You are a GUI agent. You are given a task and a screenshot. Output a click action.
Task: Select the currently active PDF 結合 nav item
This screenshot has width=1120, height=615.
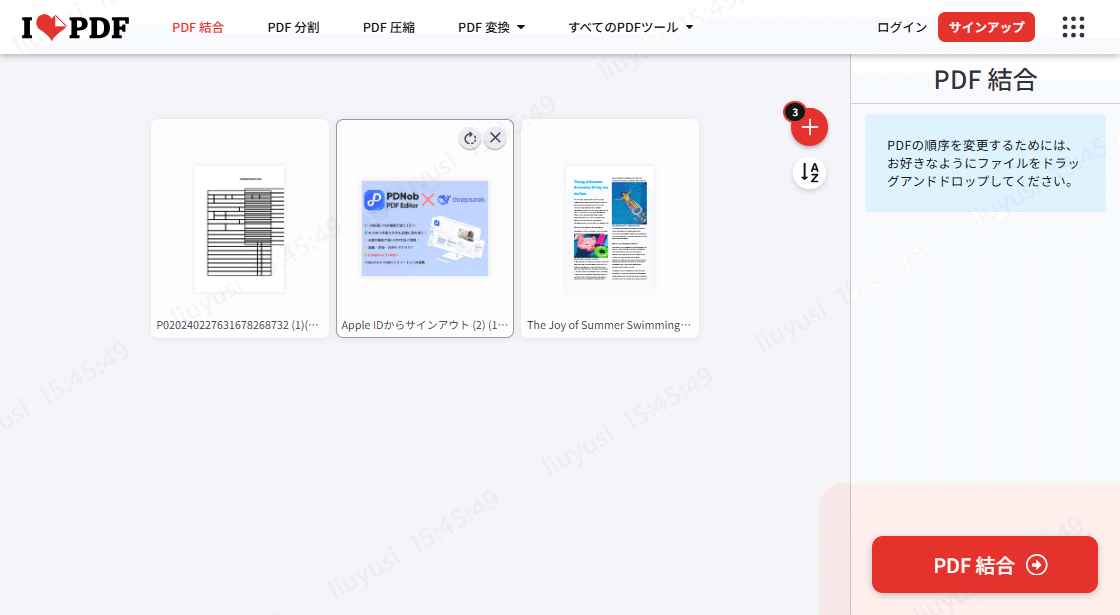(197, 27)
